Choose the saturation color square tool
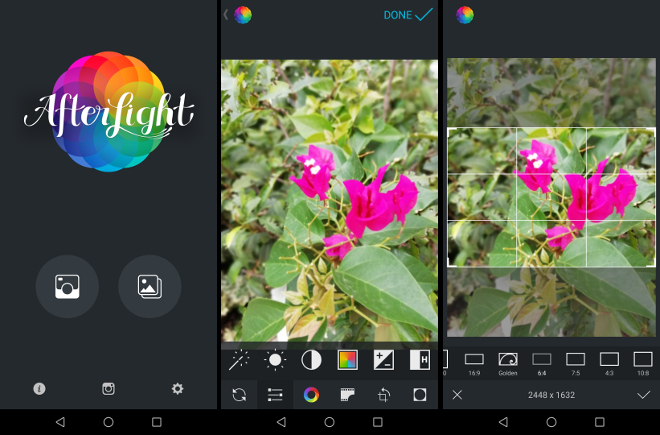This screenshot has height=435, width=660. (347, 359)
